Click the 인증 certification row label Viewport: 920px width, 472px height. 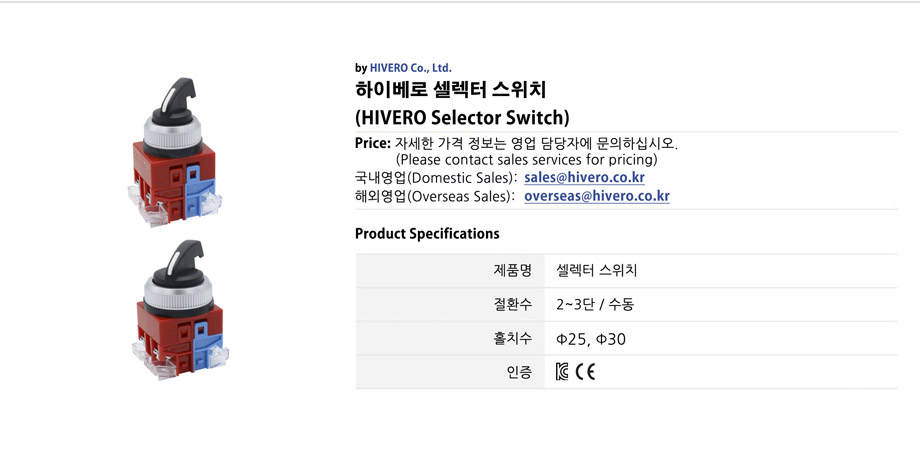519,372
